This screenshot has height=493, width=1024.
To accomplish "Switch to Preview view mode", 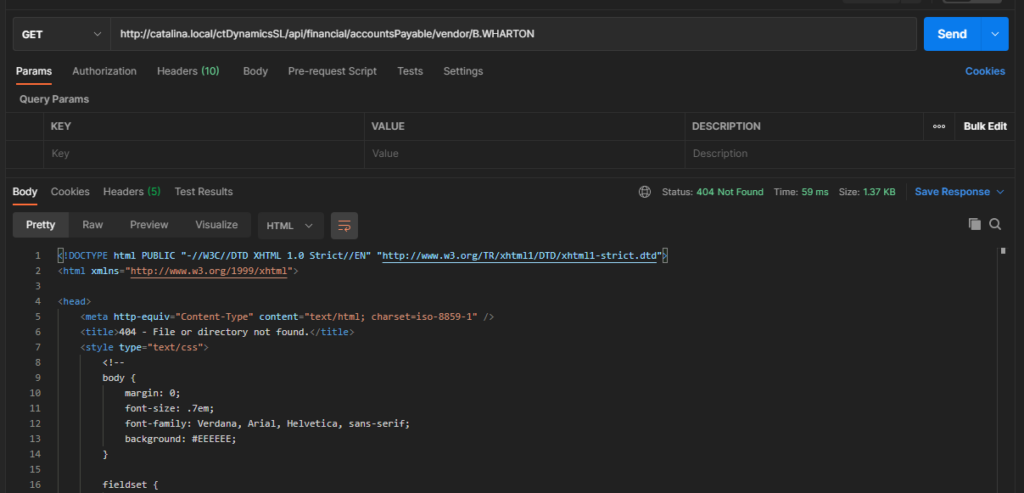I will 149,225.
